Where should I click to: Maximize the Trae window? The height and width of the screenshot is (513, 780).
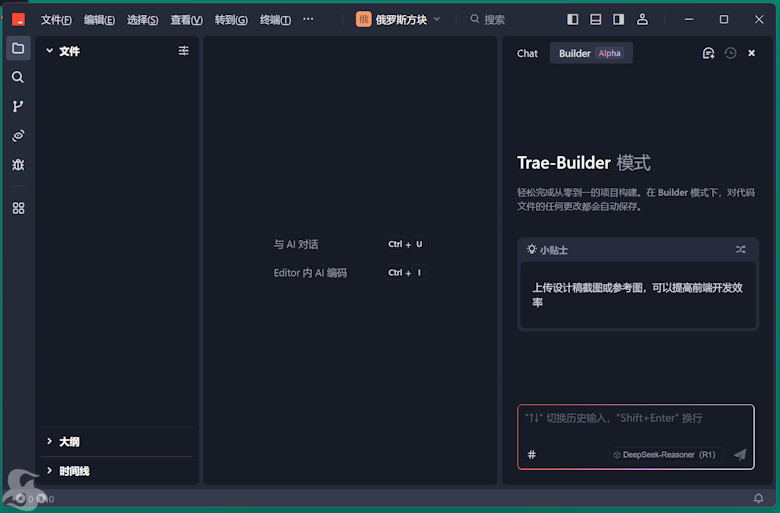click(x=724, y=19)
